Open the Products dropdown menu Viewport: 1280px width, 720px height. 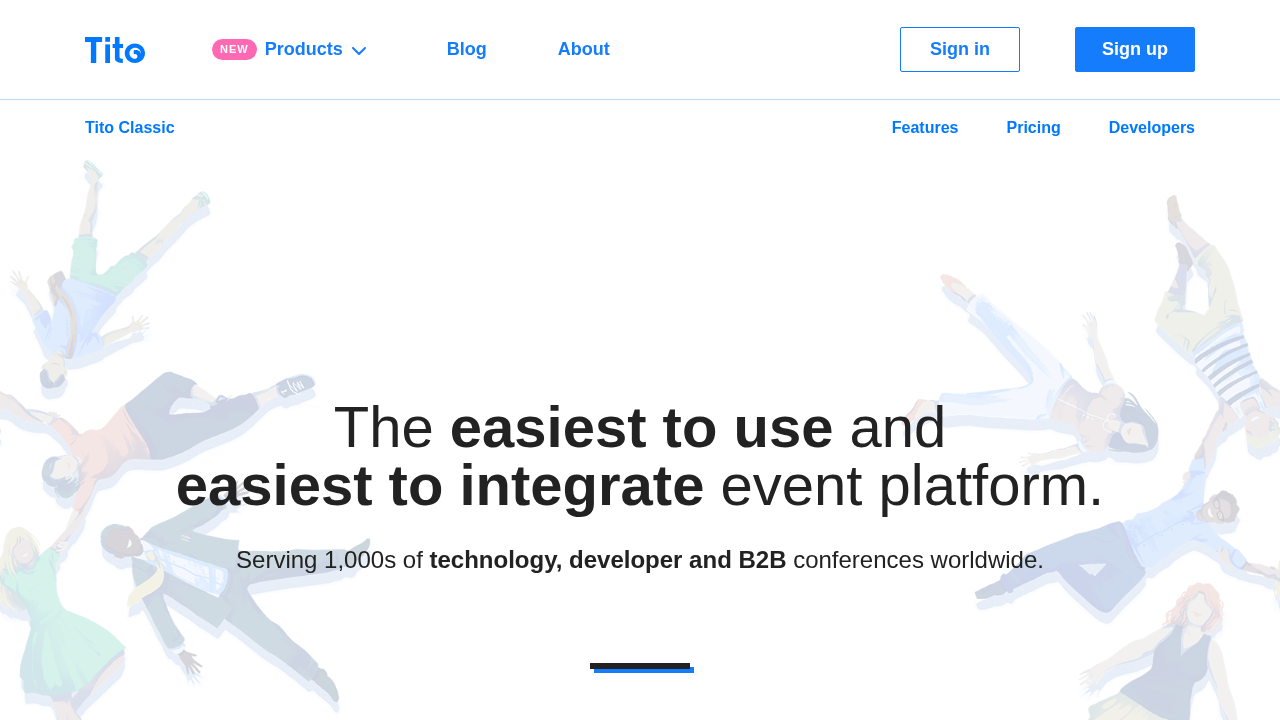point(303,49)
